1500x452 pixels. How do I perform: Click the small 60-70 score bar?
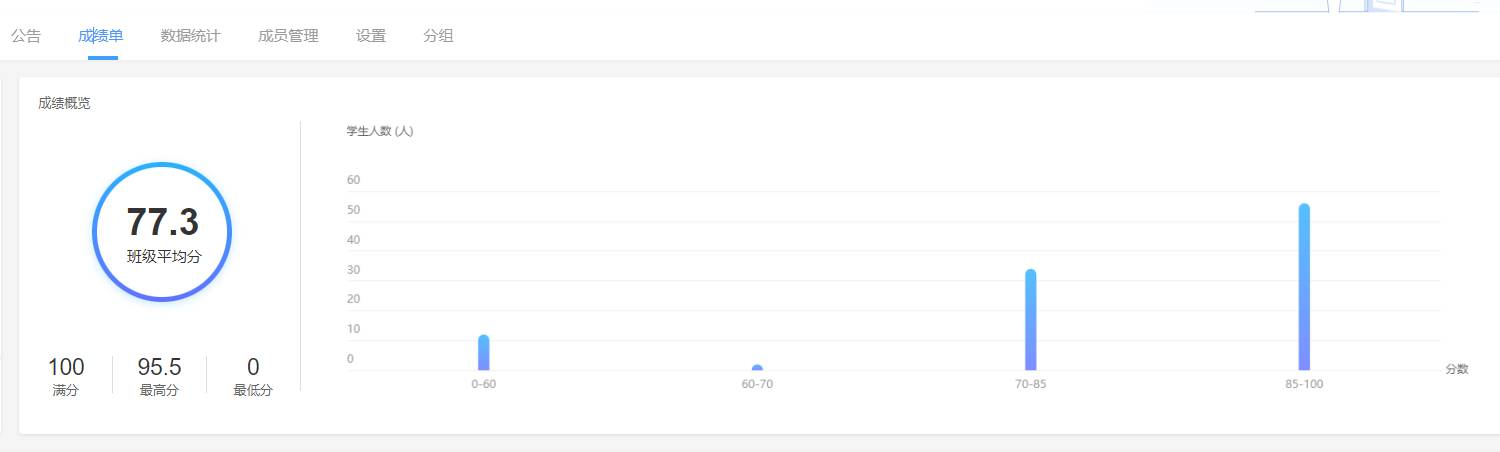[757, 367]
